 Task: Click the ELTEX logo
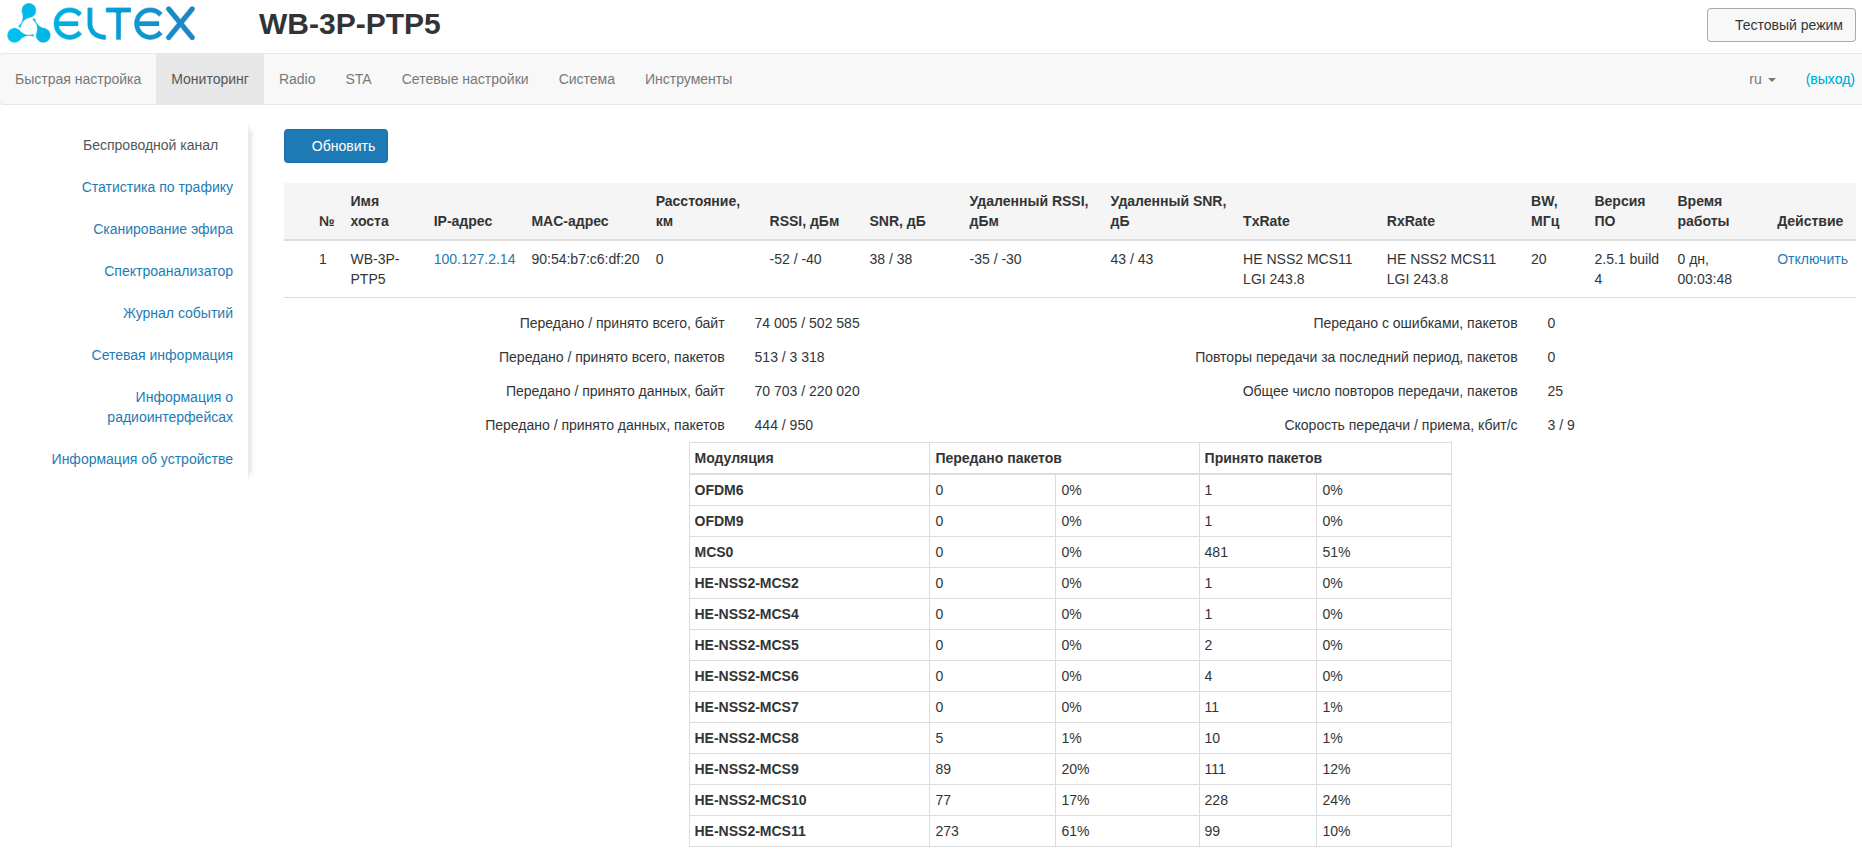click(101, 24)
